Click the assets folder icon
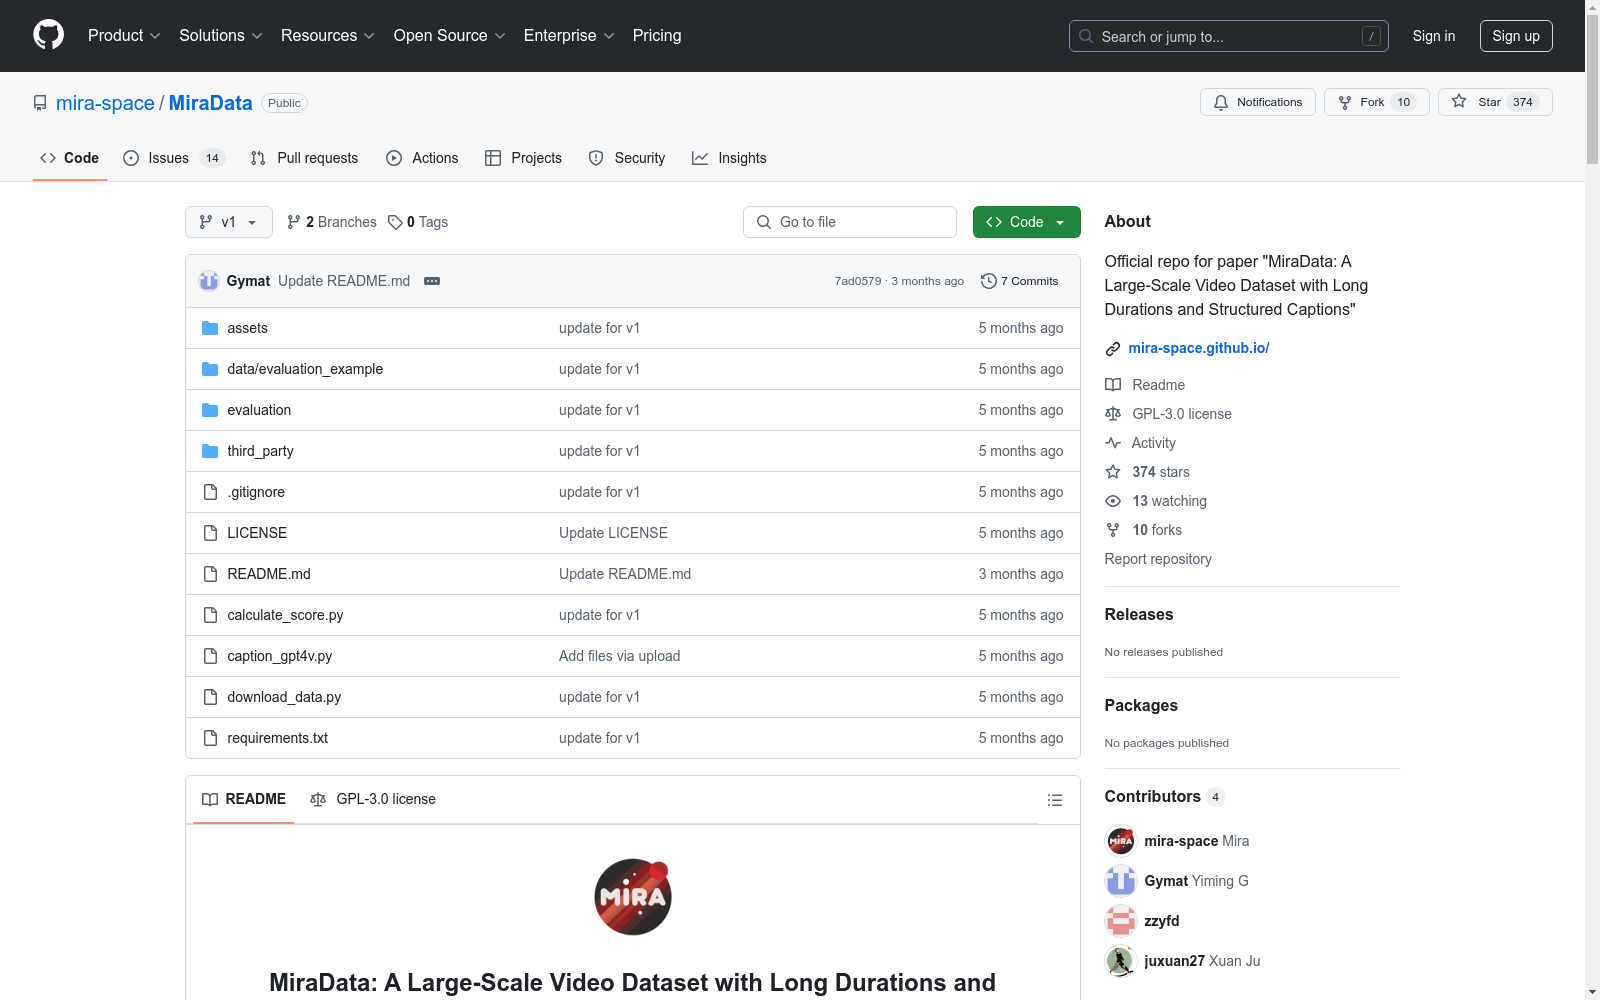This screenshot has width=1600, height=1000. coord(210,328)
